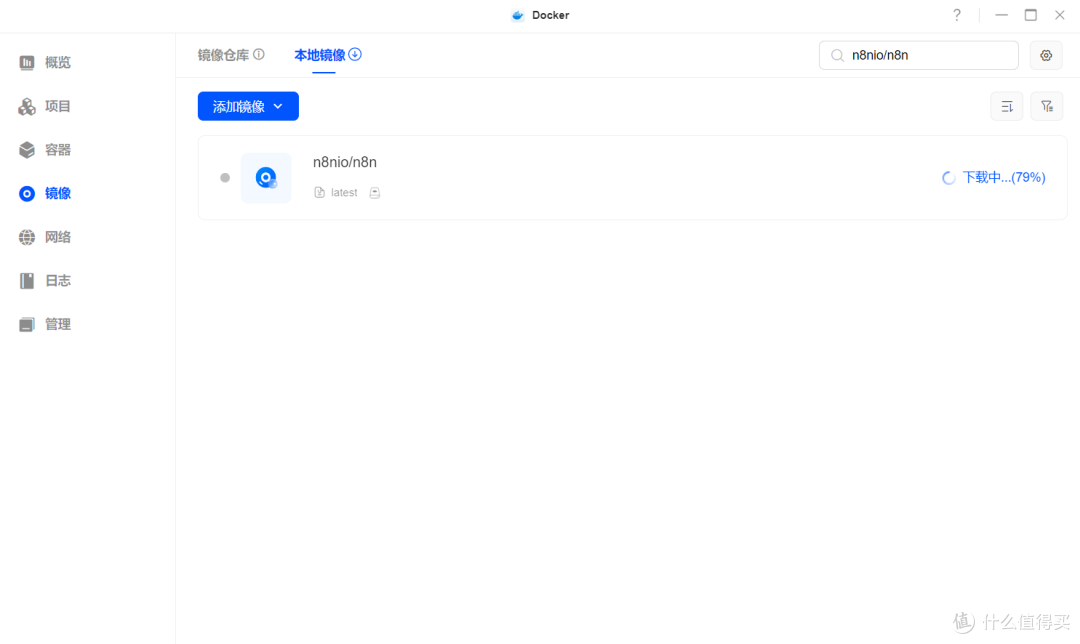Click the gray status dot of n8nio/n8n
1080x644 pixels.
[x=225, y=178]
